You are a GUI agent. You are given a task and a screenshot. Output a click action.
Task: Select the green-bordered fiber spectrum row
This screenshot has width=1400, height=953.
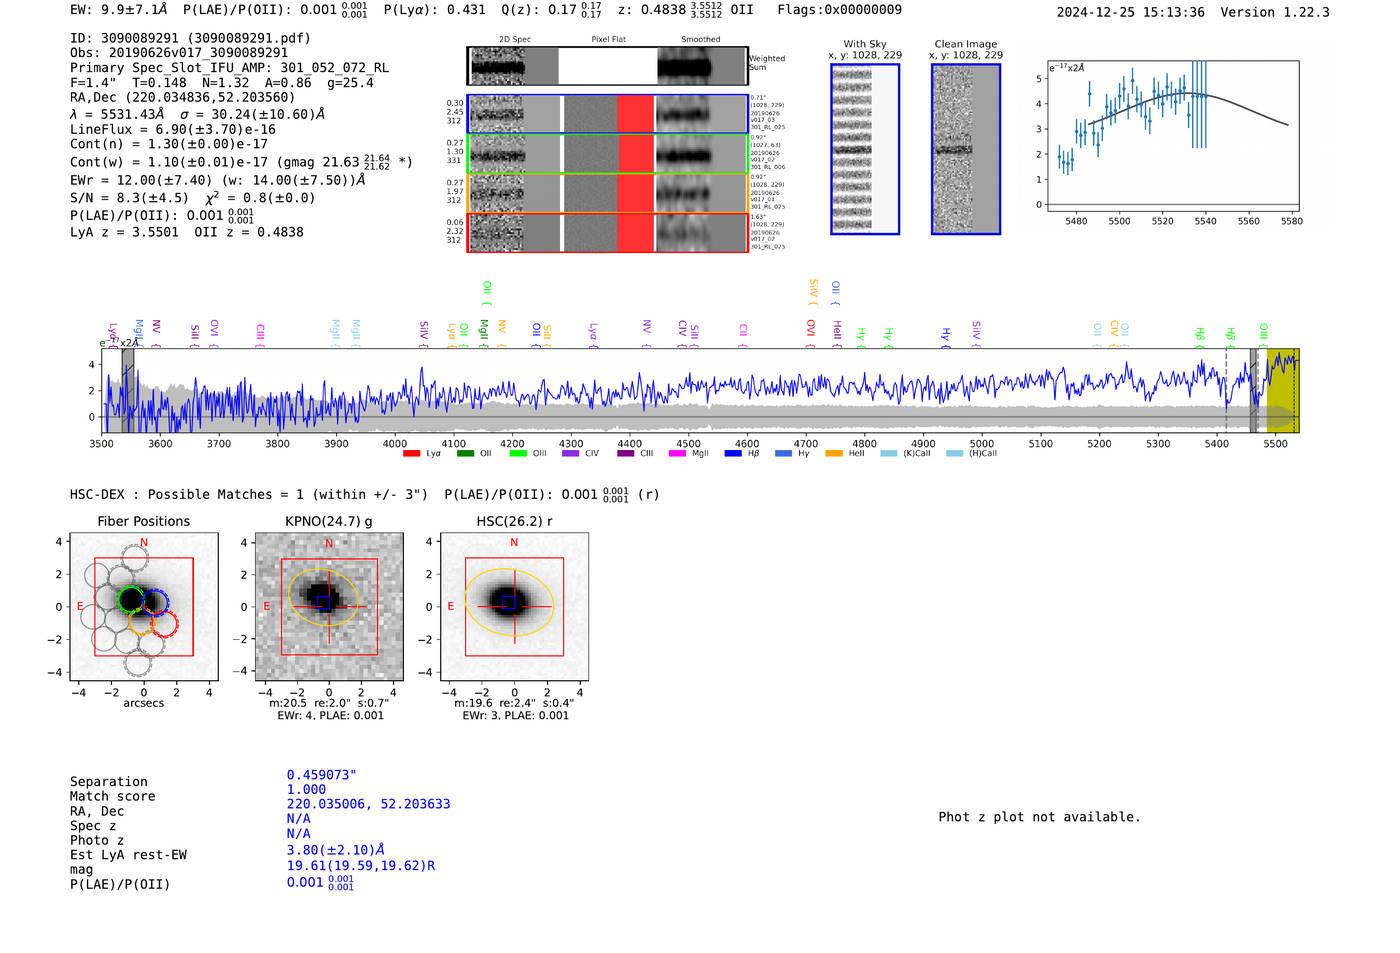pos(607,154)
